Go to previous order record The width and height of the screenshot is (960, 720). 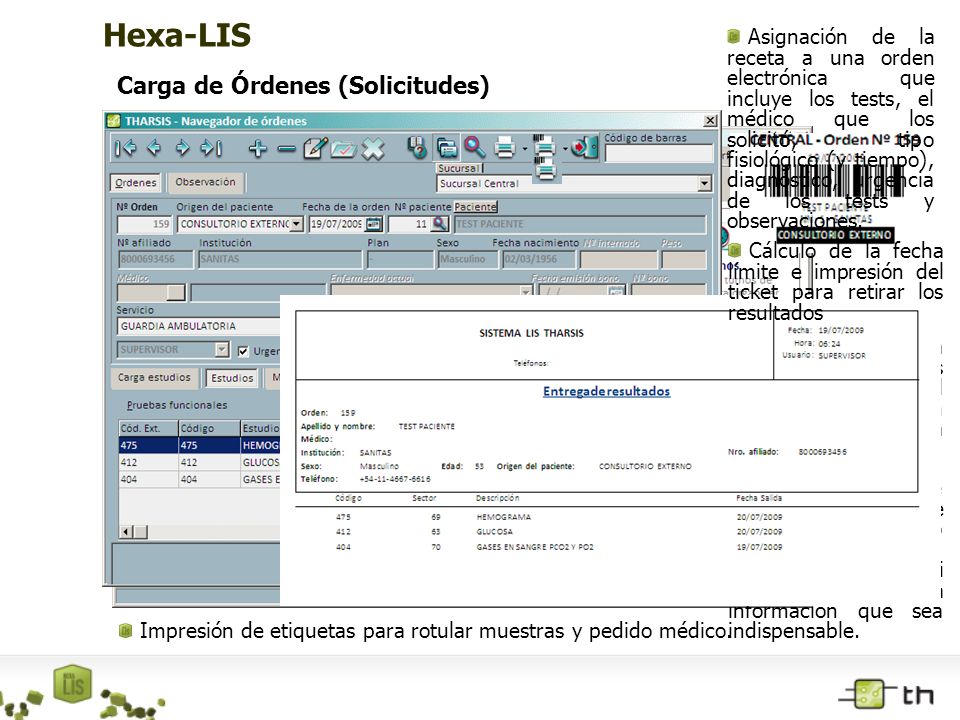(154, 148)
